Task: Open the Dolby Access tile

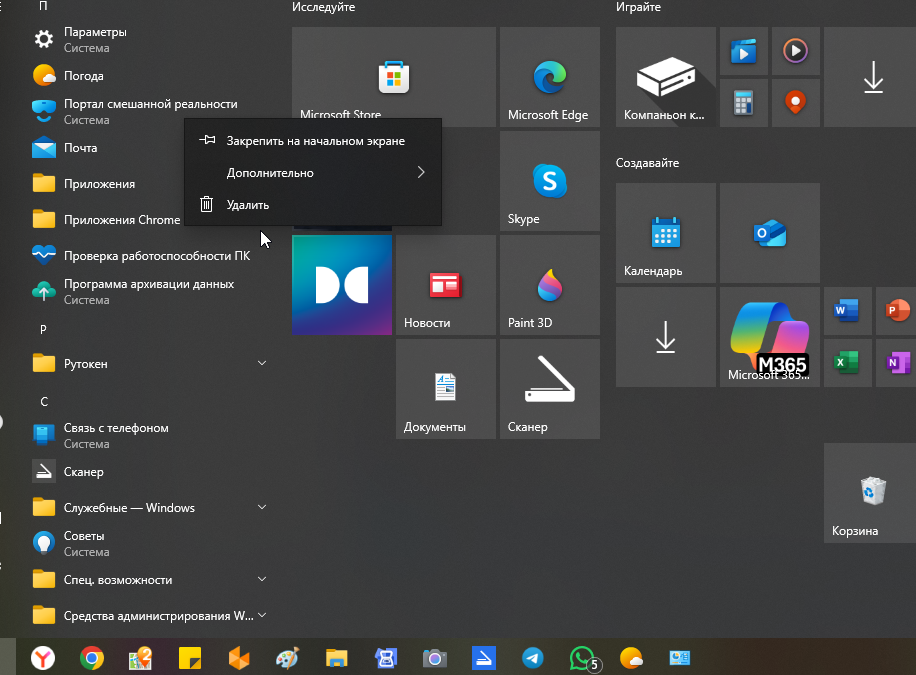Action: tap(342, 285)
